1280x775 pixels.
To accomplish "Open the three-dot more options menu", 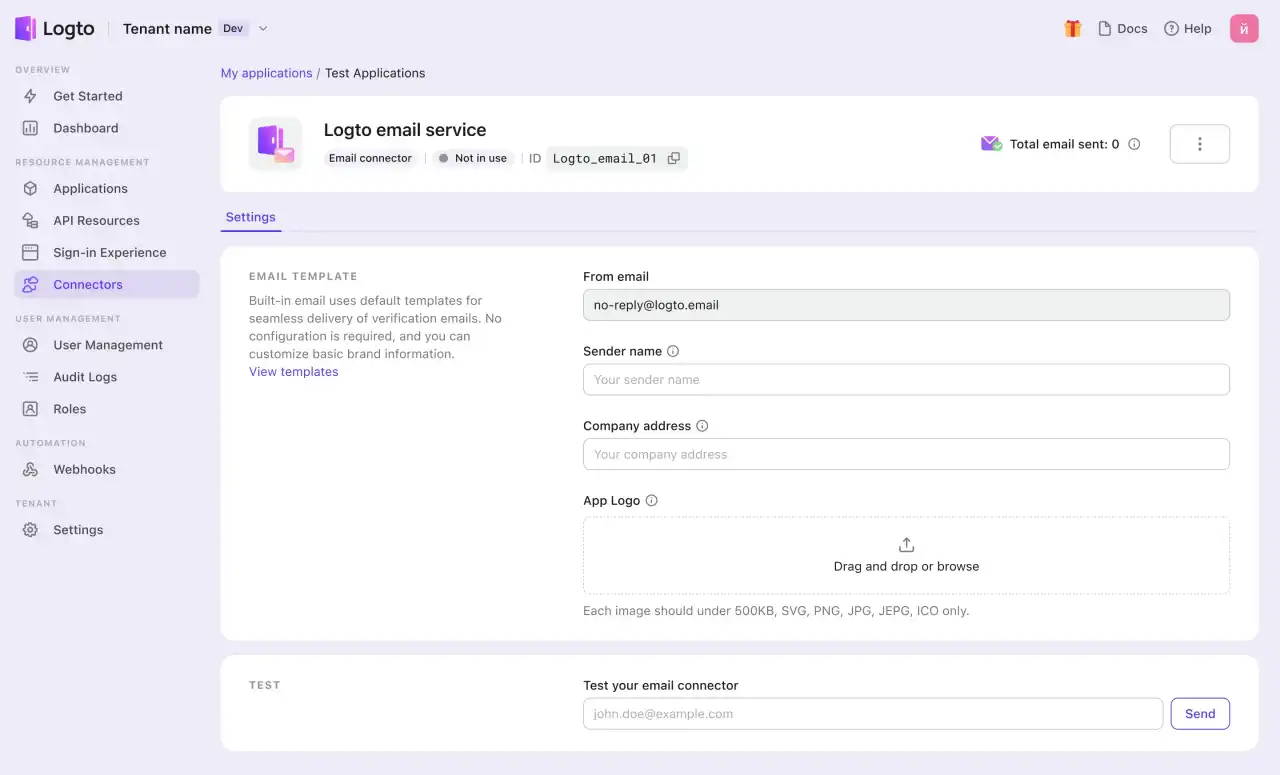I will (x=1199, y=144).
